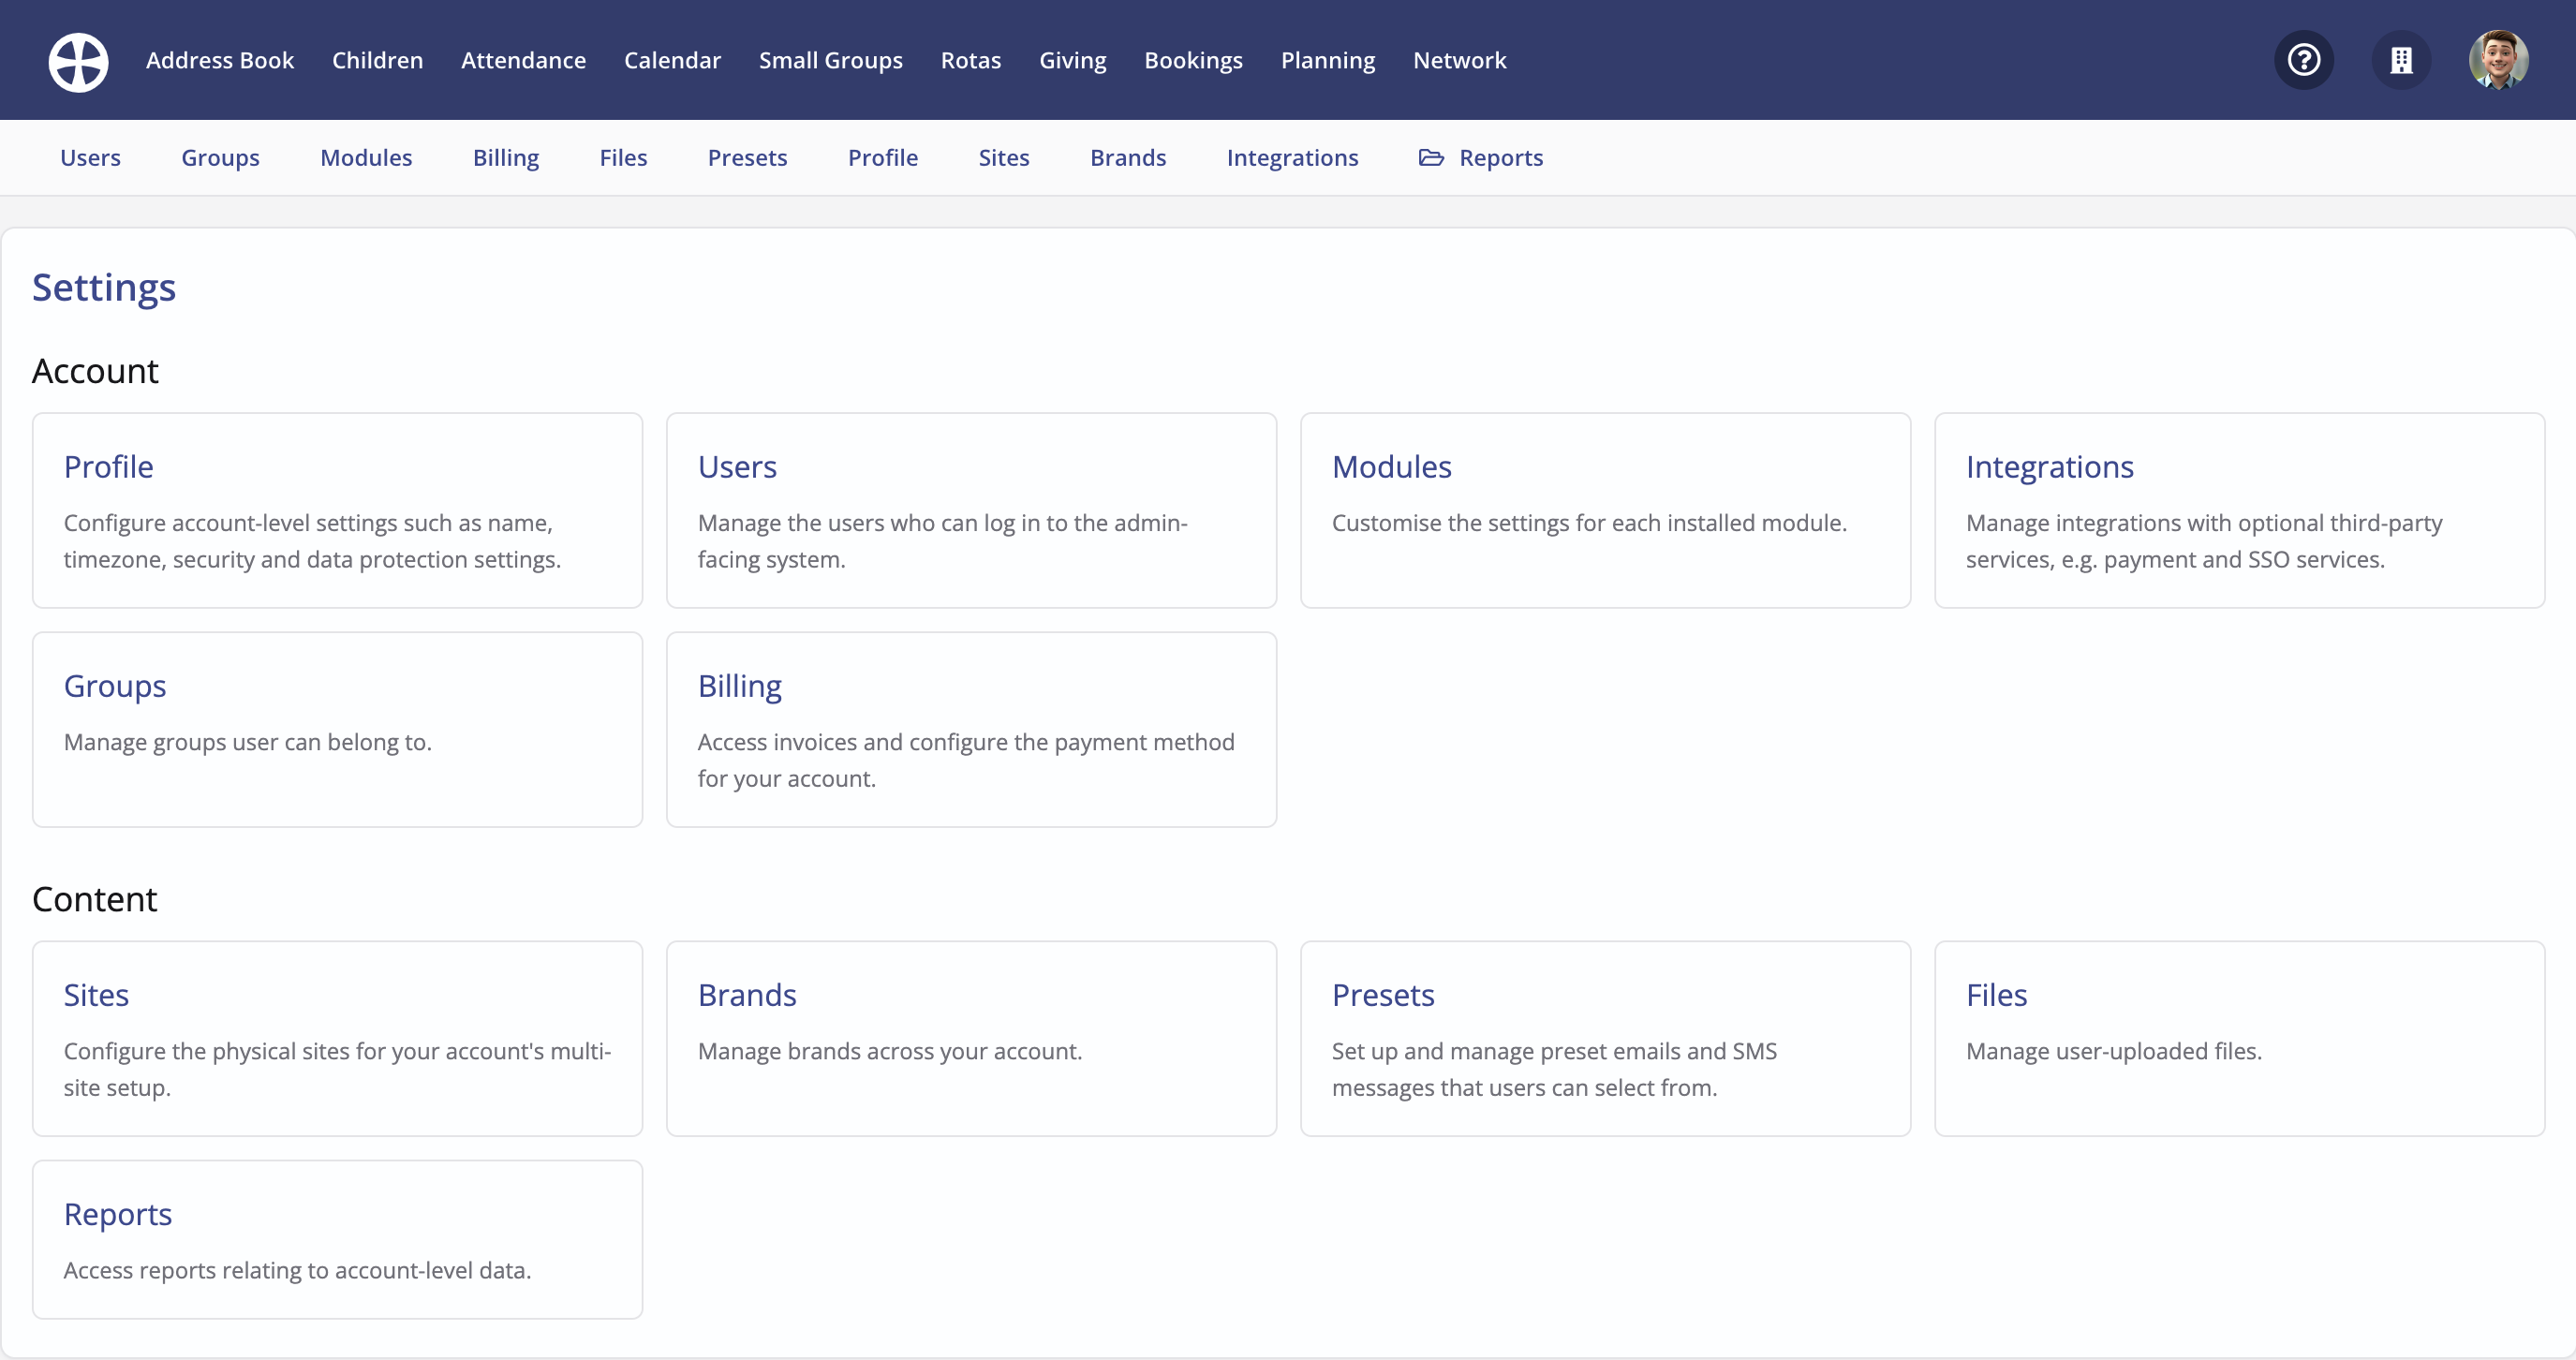Image resolution: width=2576 pixels, height=1360 pixels.
Task: Open the Presets content card title
Action: 1383,995
